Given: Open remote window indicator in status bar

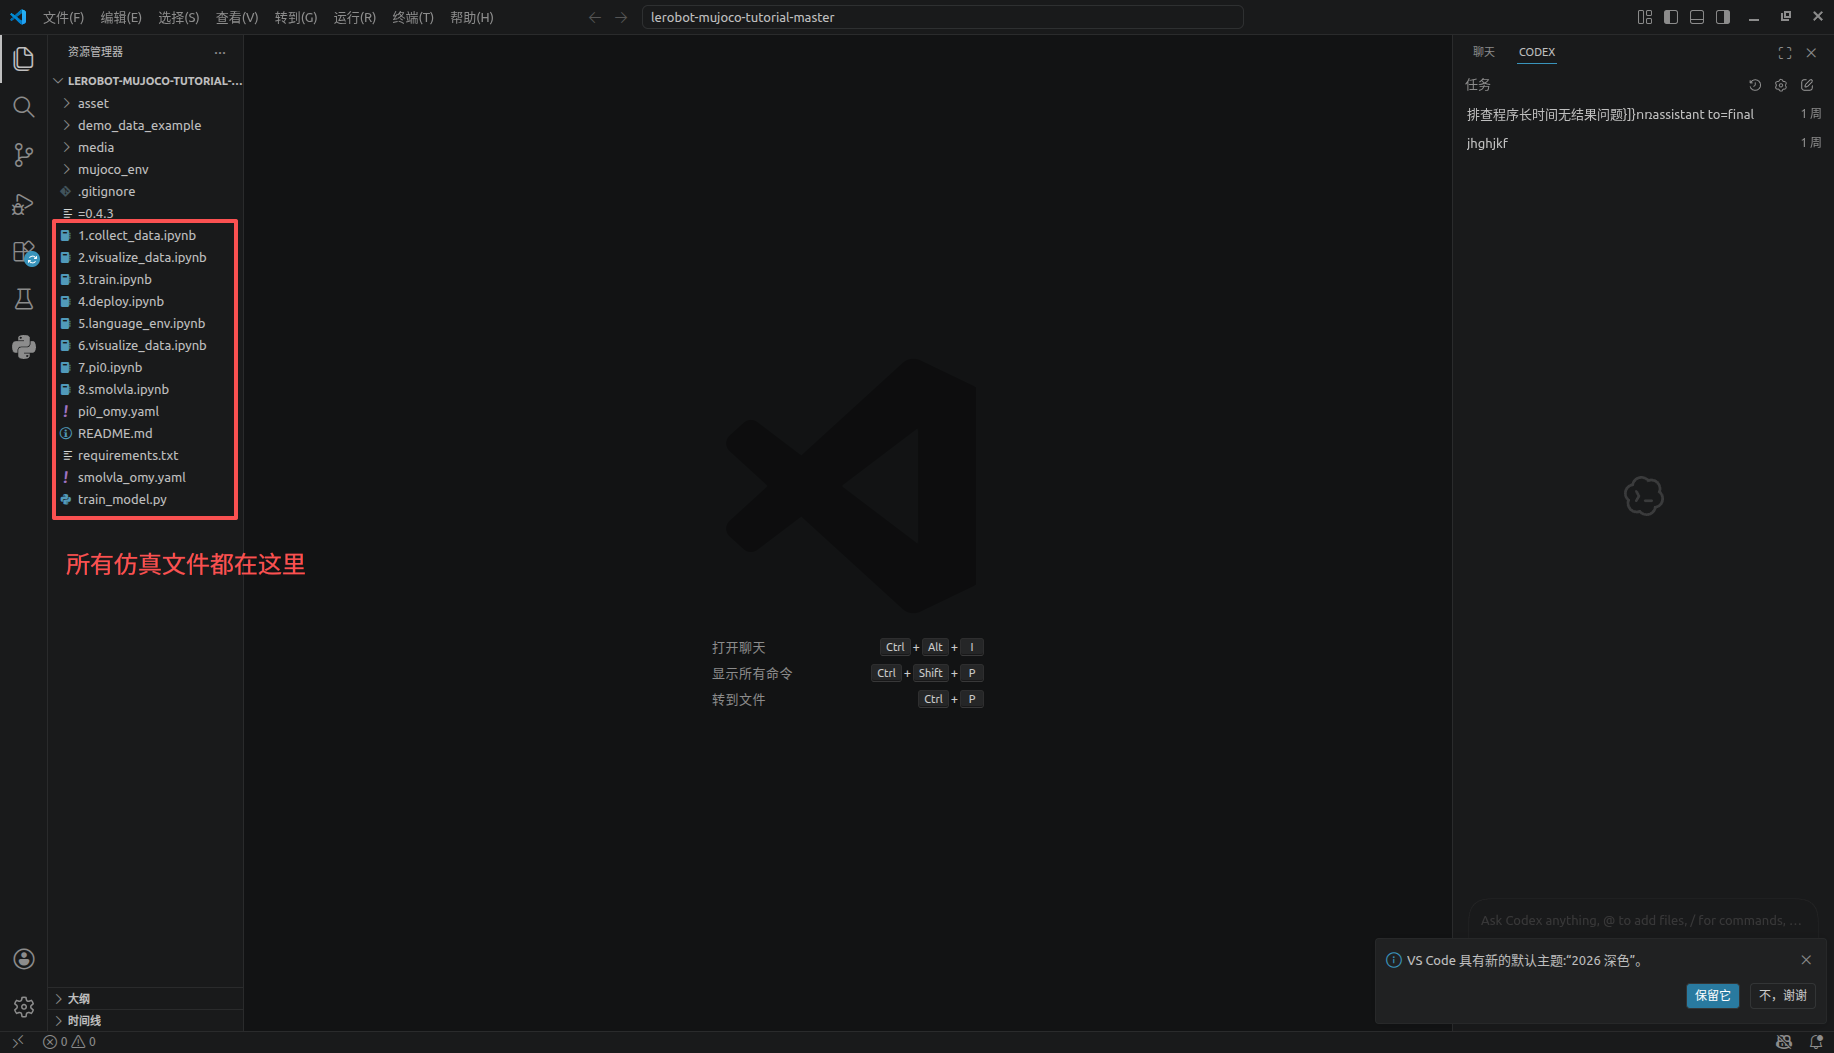Looking at the screenshot, I should click(x=18, y=1042).
